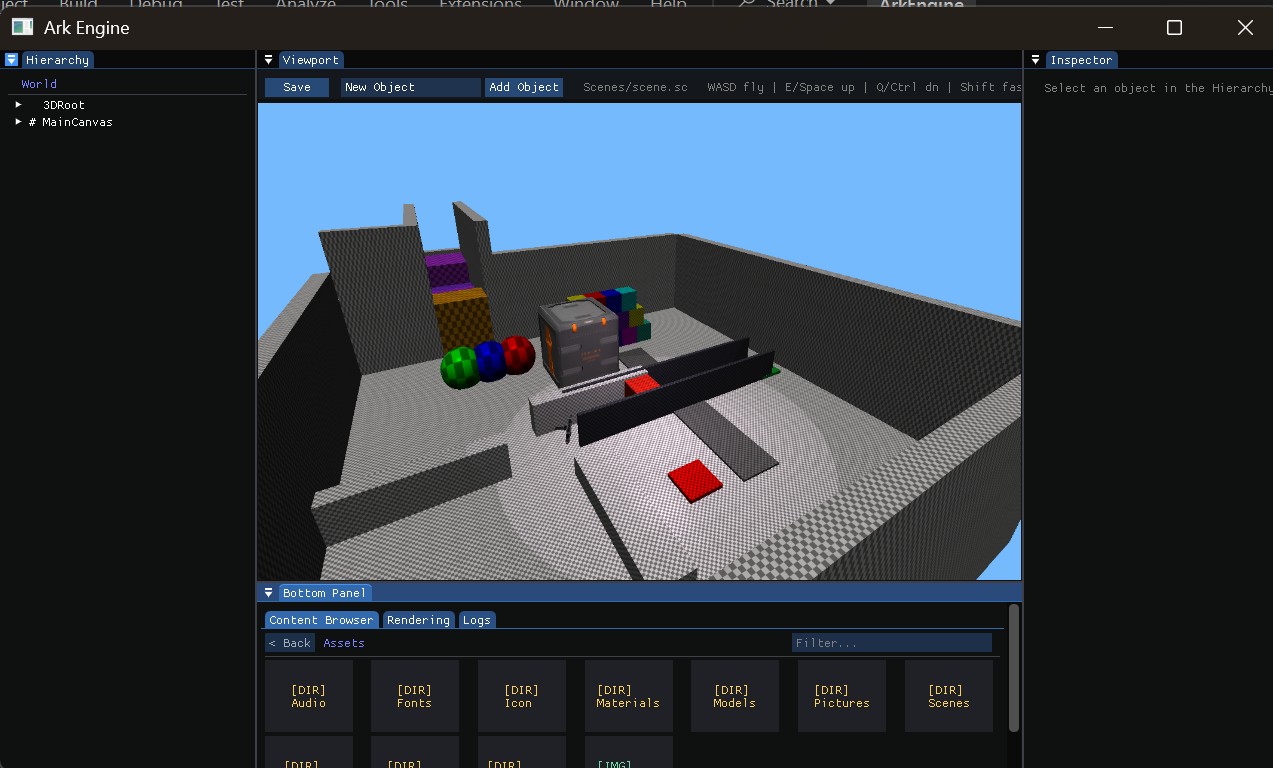Open the Materials directory
1273x768 pixels.
629,696
